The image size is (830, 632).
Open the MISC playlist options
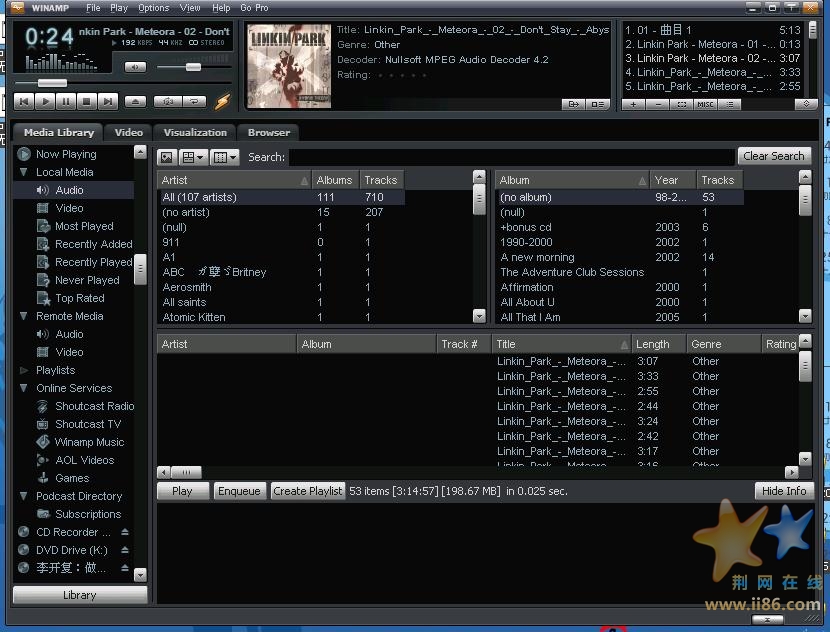tap(705, 103)
